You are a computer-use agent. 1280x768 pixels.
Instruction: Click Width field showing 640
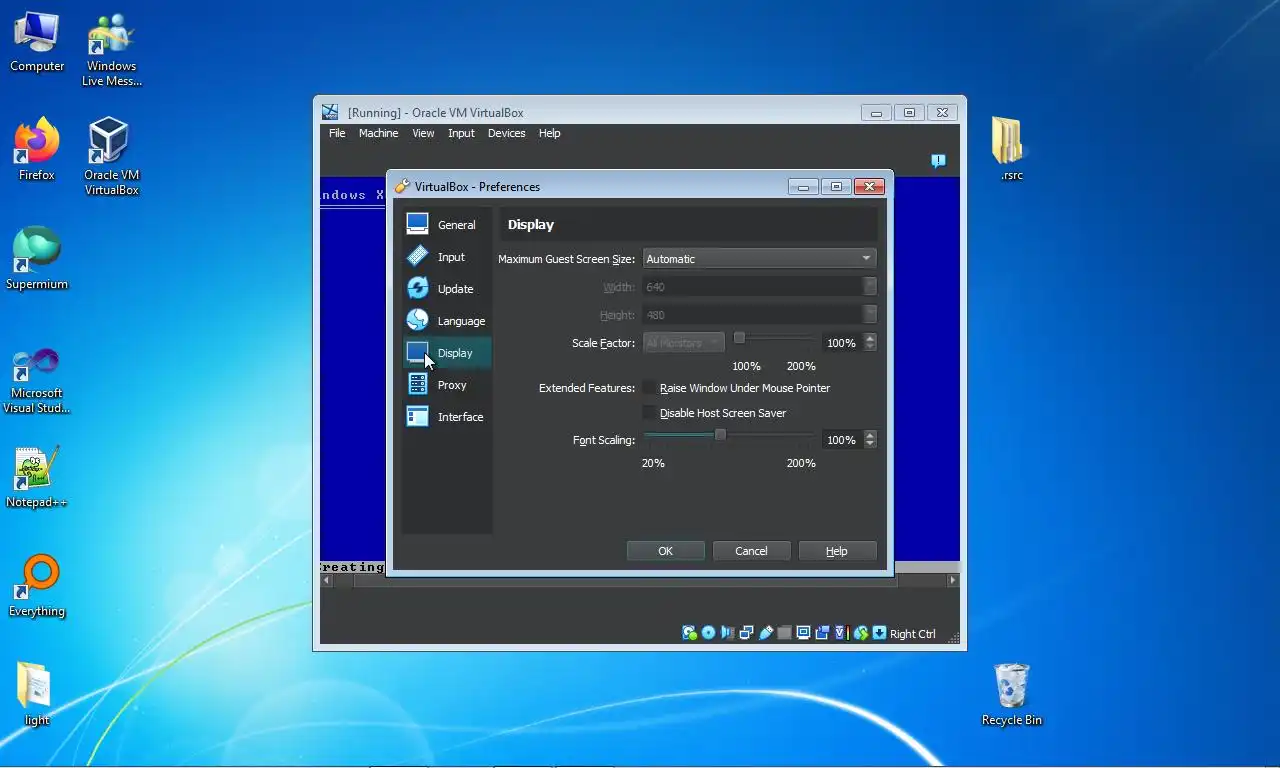click(759, 287)
